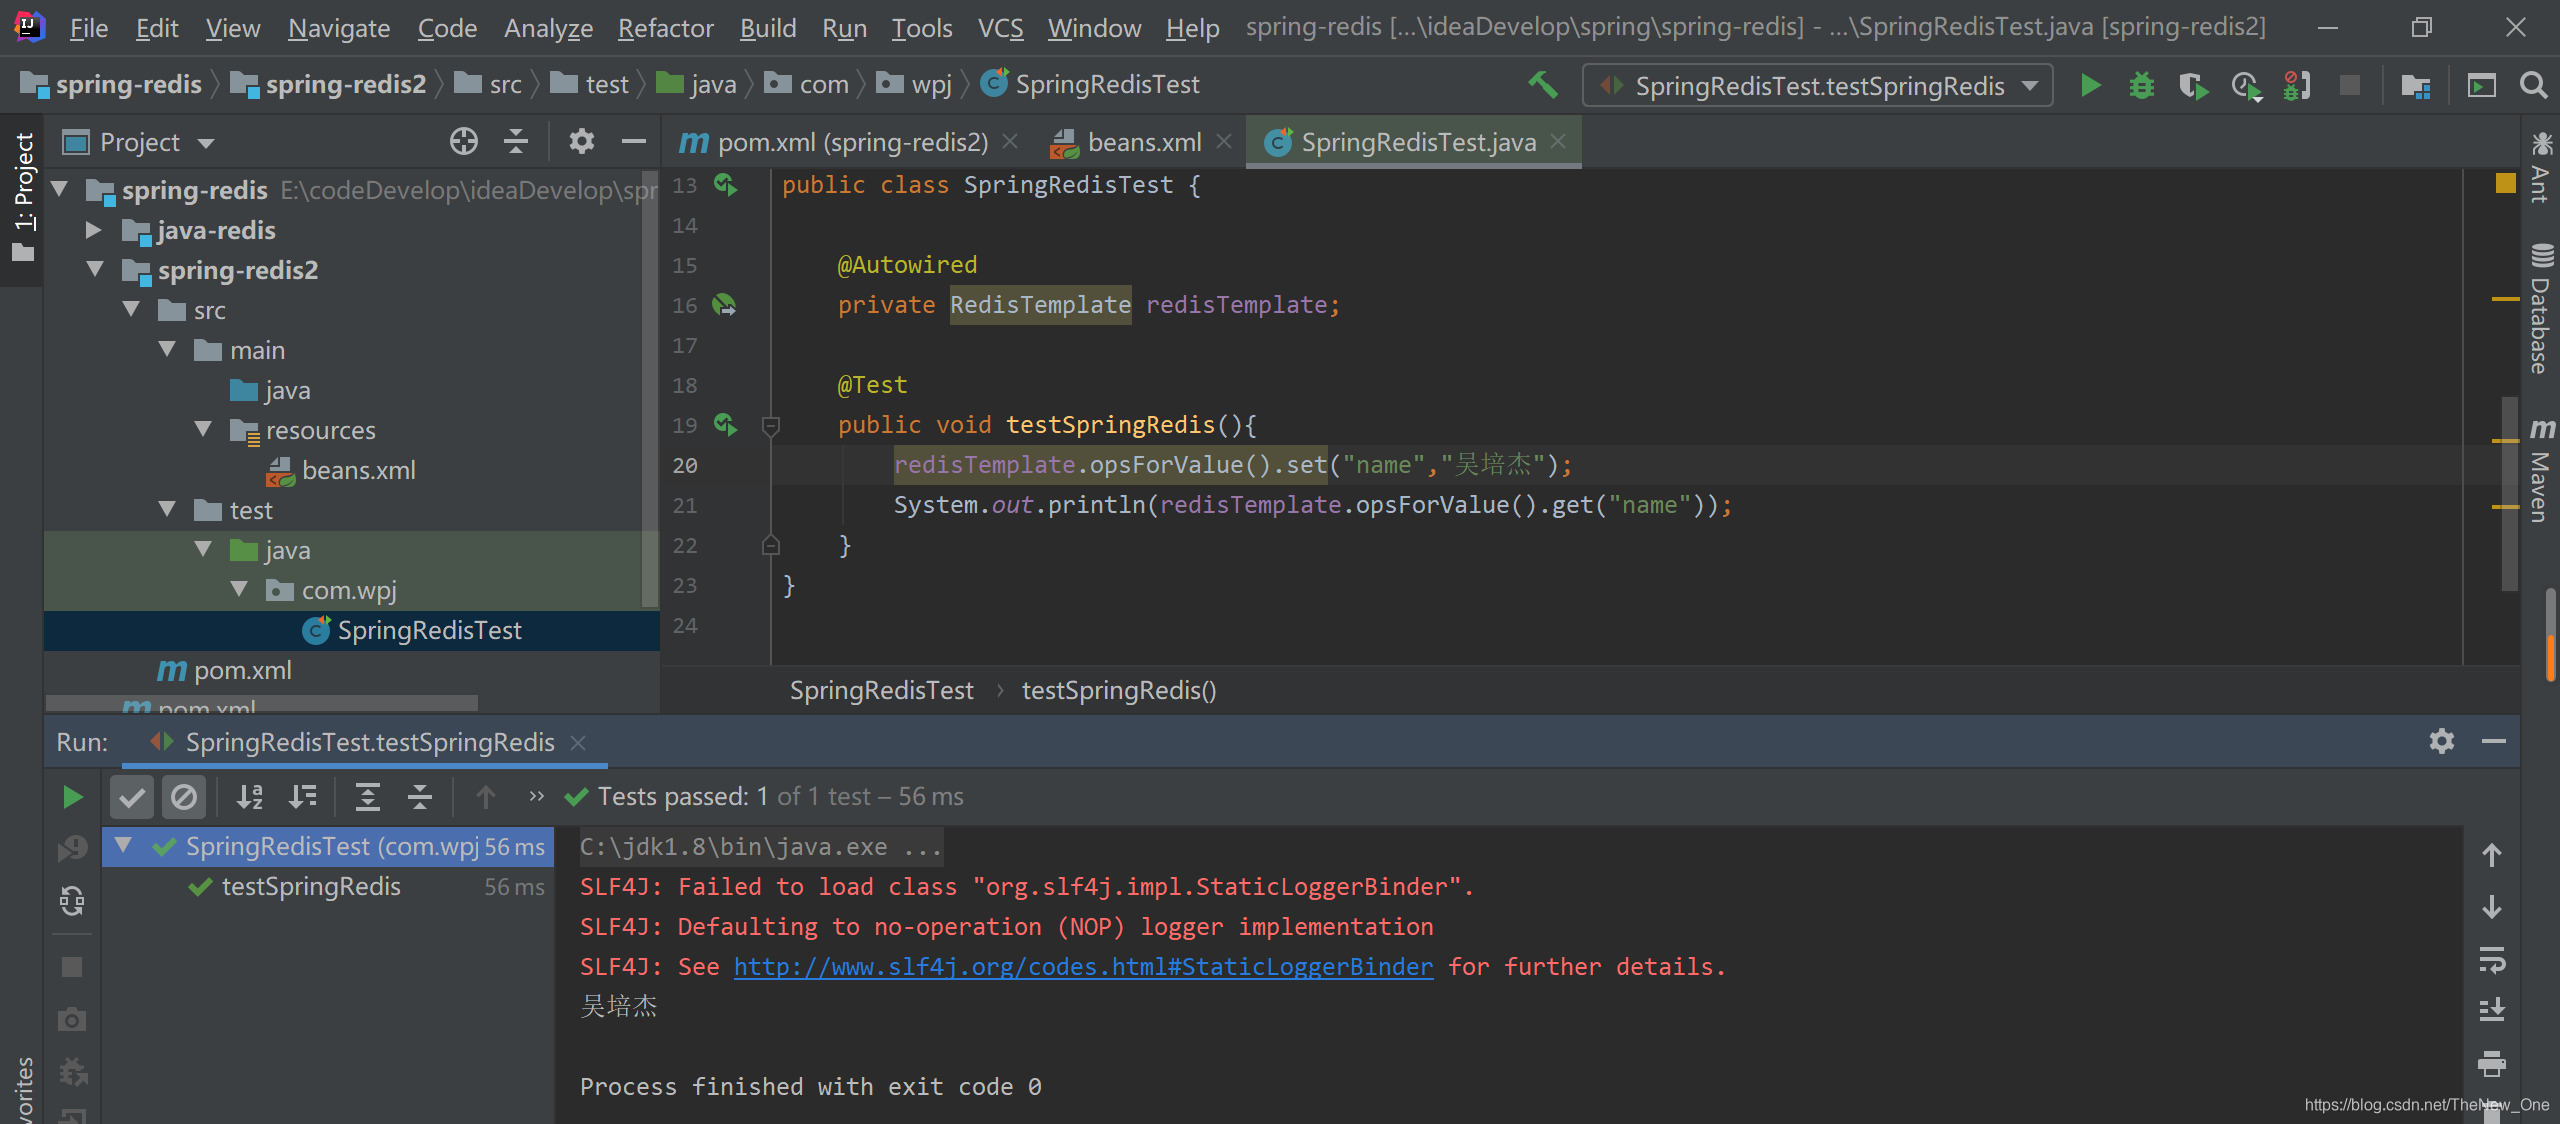Image resolution: width=2560 pixels, height=1124 pixels.
Task: Open Project panel settings gear
Action: point(581,142)
